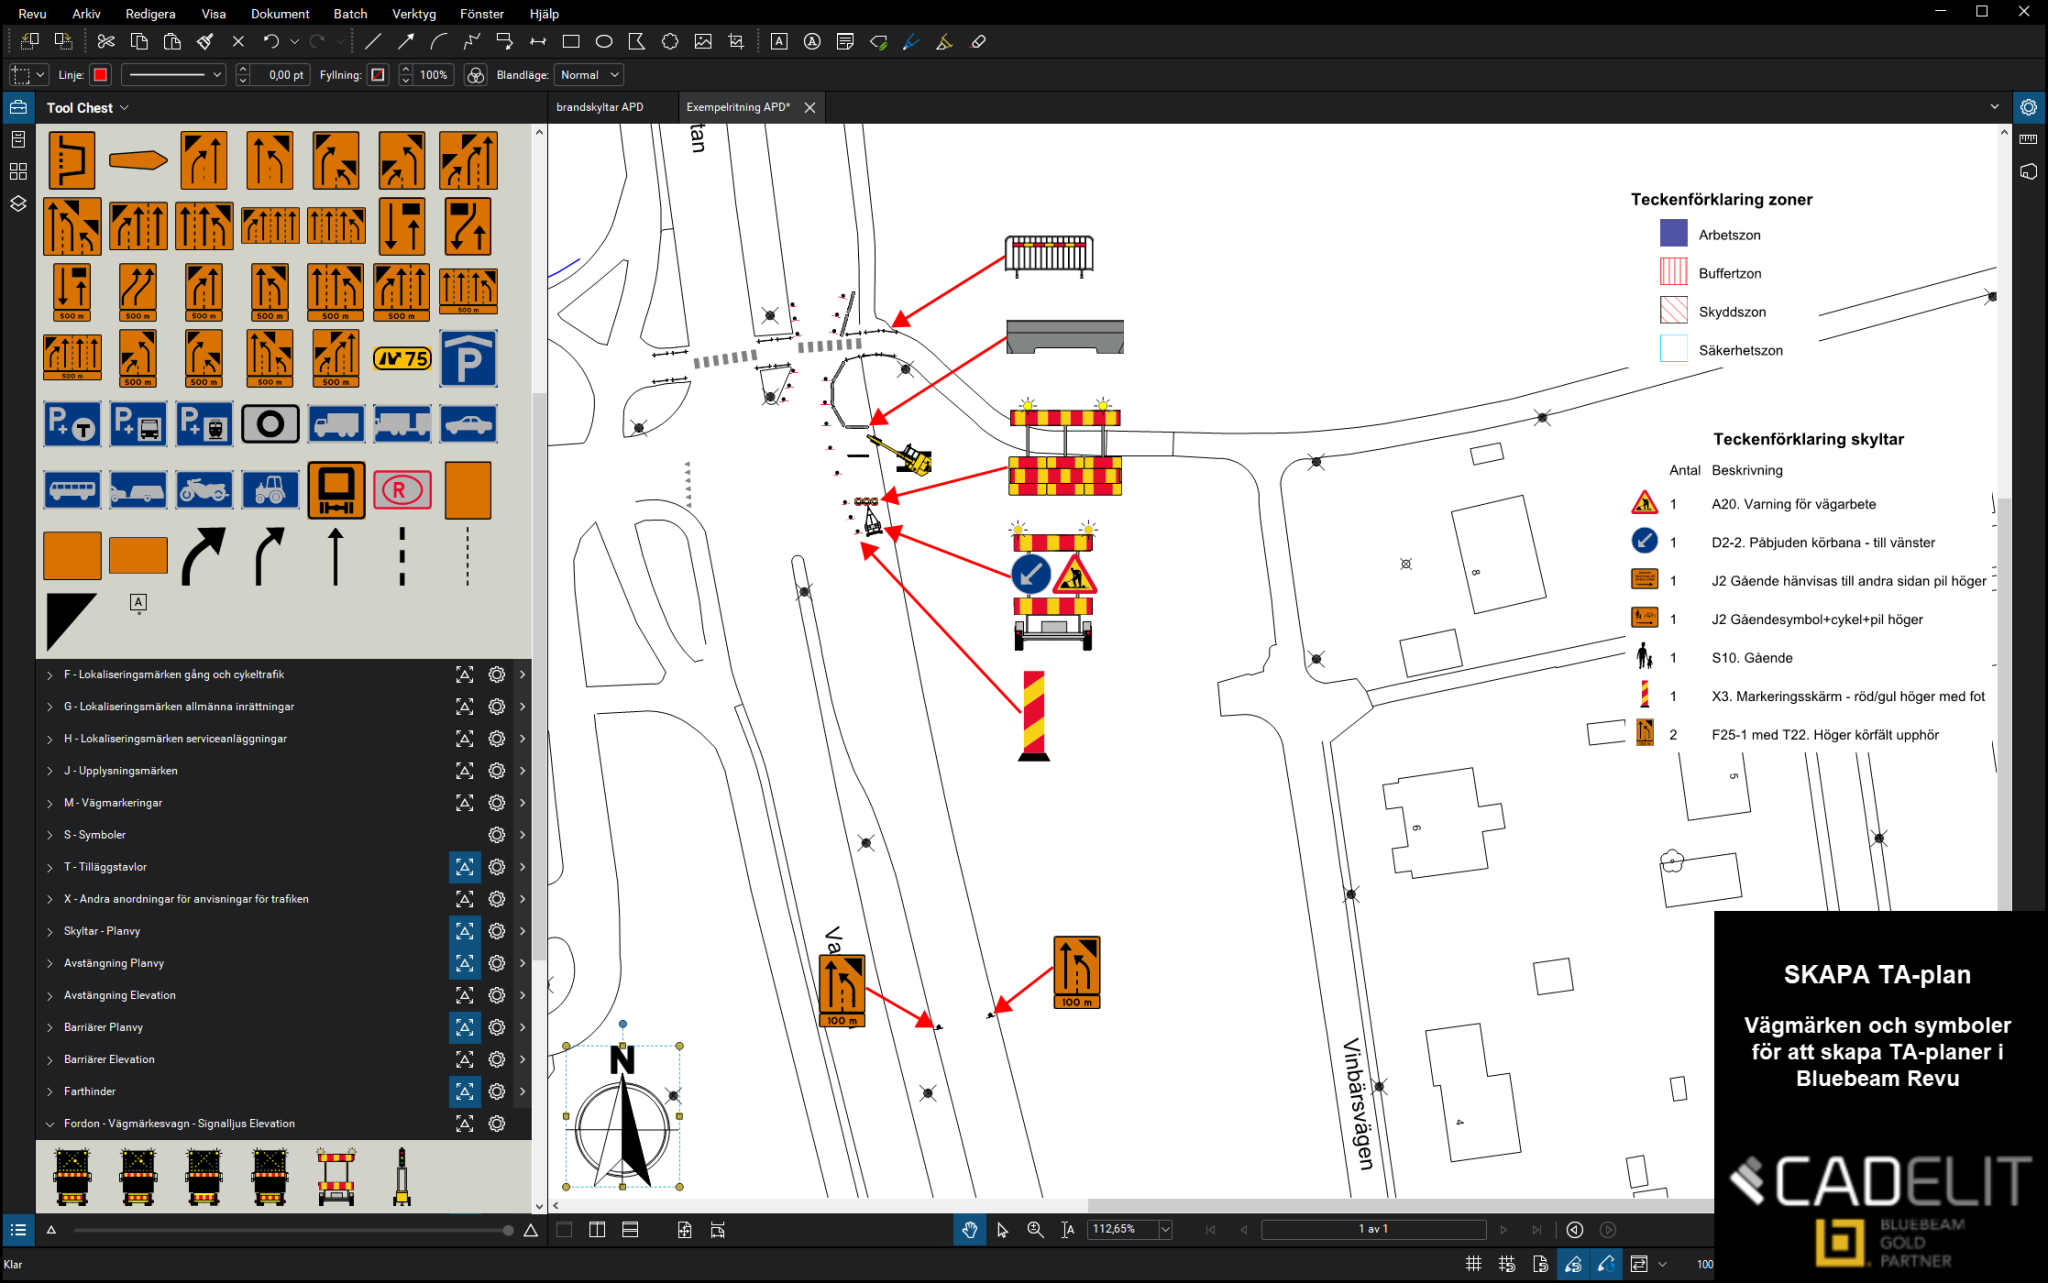Open settings gear for S - Symboler
The image size is (2048, 1283).
(496, 835)
